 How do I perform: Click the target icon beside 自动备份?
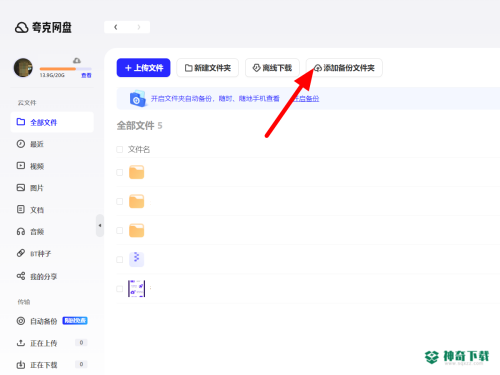(x=21, y=321)
